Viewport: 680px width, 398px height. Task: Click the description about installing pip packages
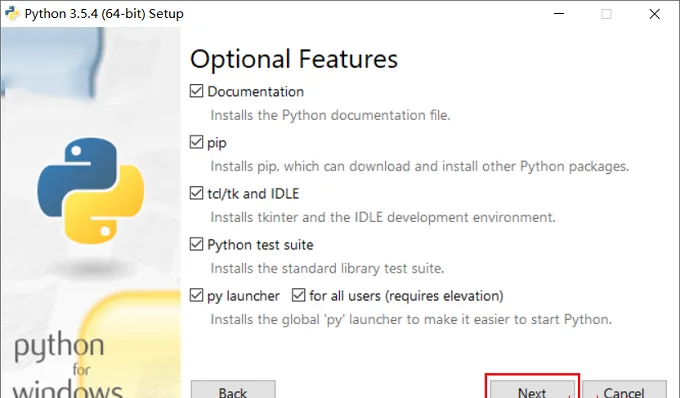click(x=419, y=166)
